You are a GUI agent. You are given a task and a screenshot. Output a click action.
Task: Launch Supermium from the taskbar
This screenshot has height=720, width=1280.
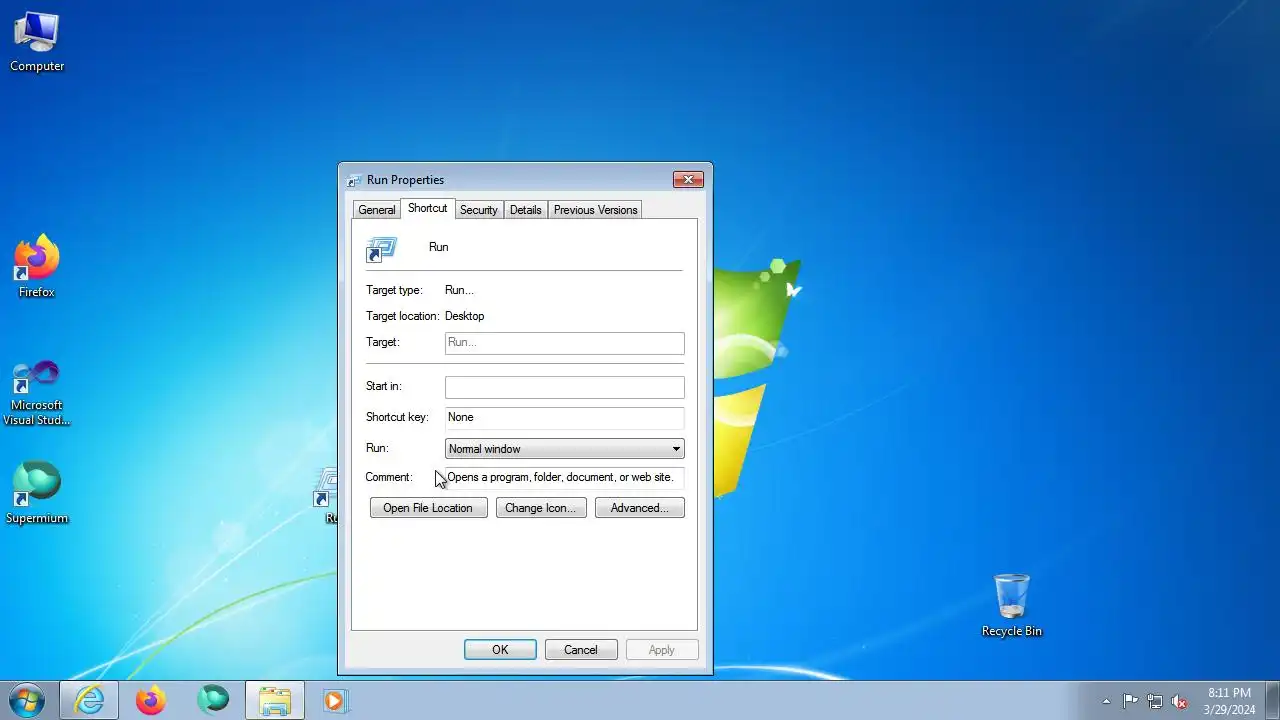click(213, 700)
